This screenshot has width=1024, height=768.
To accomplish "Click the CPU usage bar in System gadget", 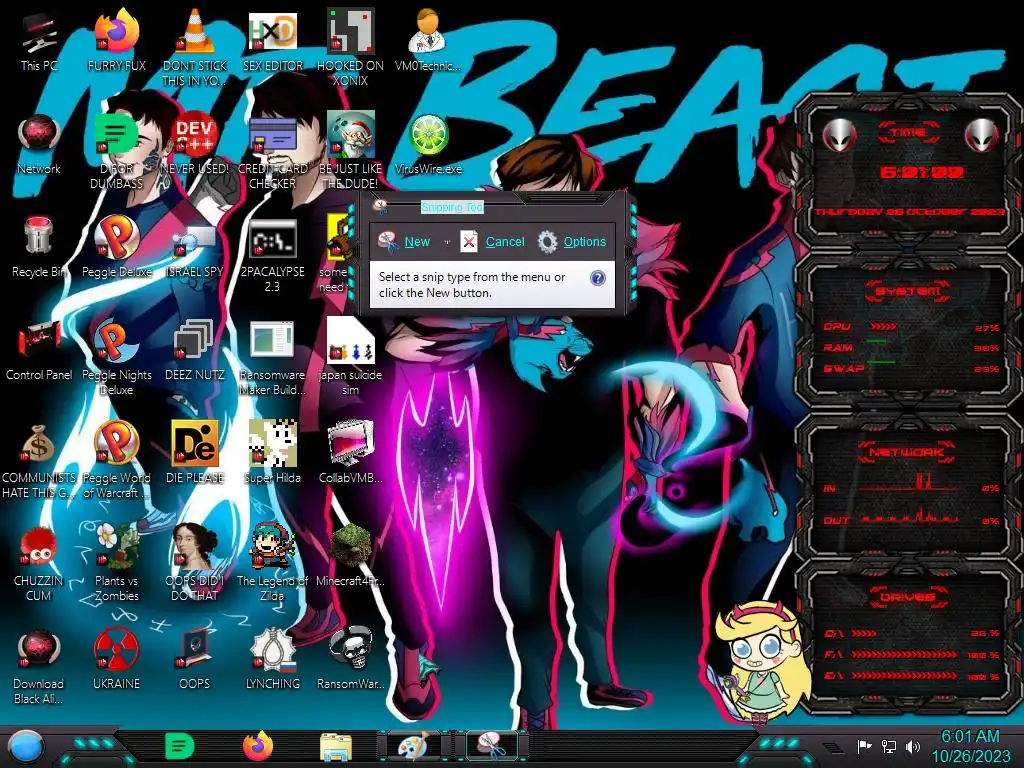I will coord(883,327).
